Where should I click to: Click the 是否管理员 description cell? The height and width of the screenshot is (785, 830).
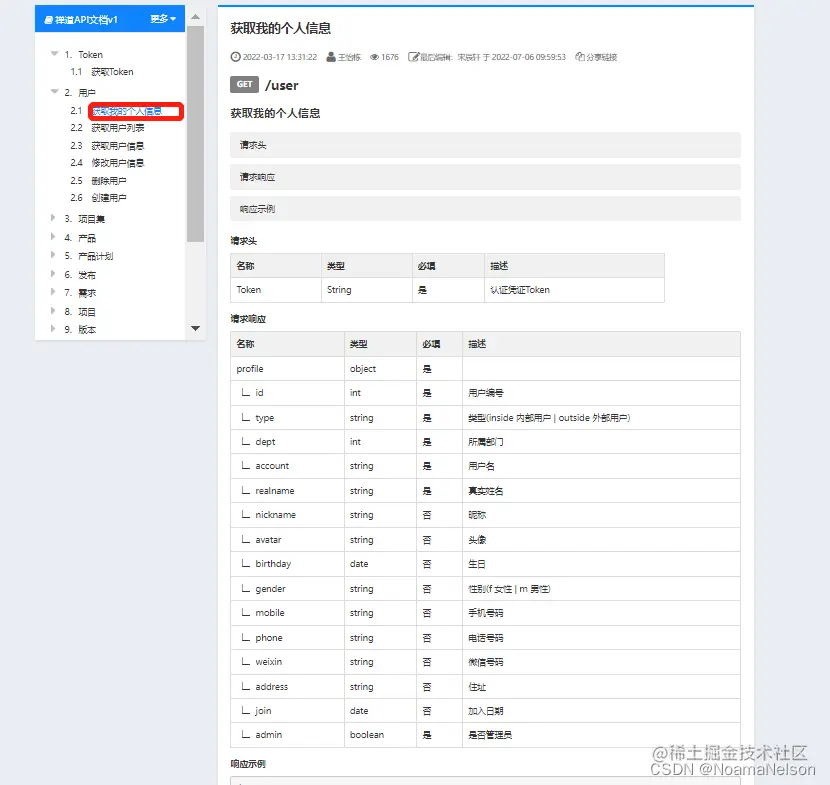pos(601,735)
